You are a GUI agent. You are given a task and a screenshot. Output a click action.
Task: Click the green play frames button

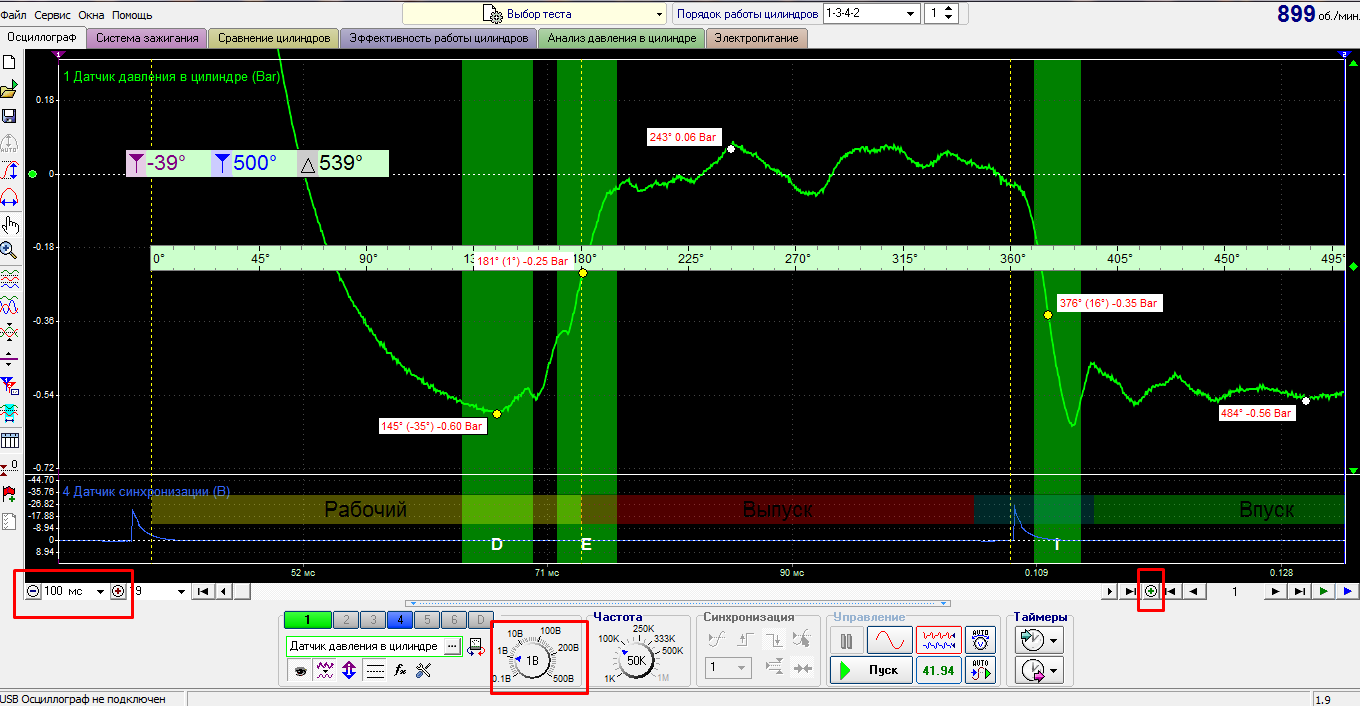tap(1324, 592)
